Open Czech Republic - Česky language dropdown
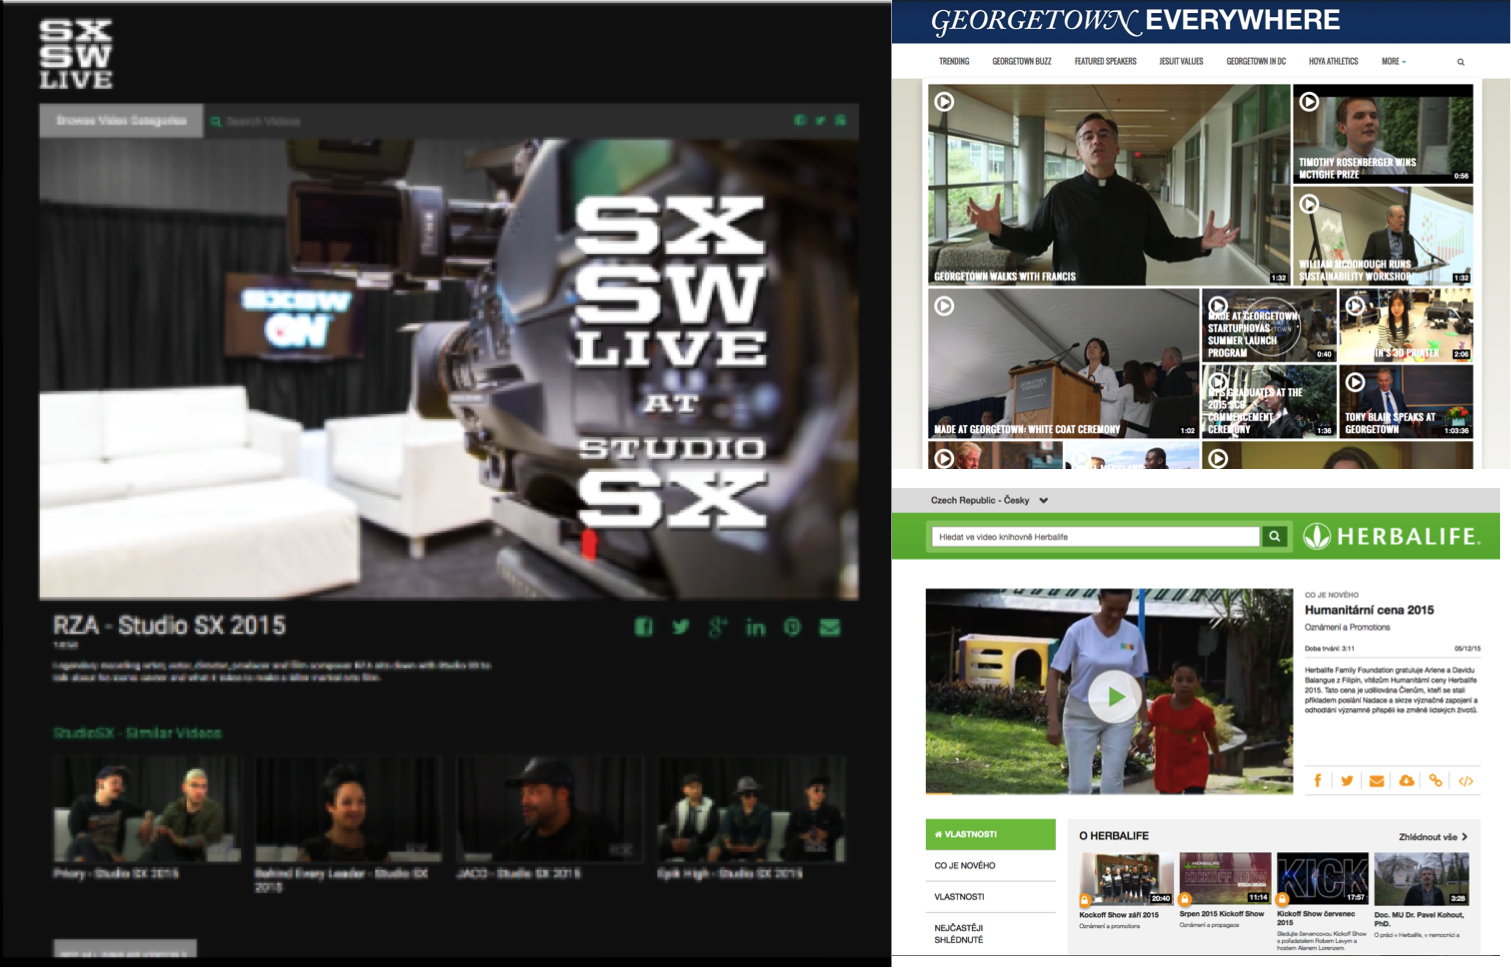This screenshot has width=1511, height=968. coord(989,500)
